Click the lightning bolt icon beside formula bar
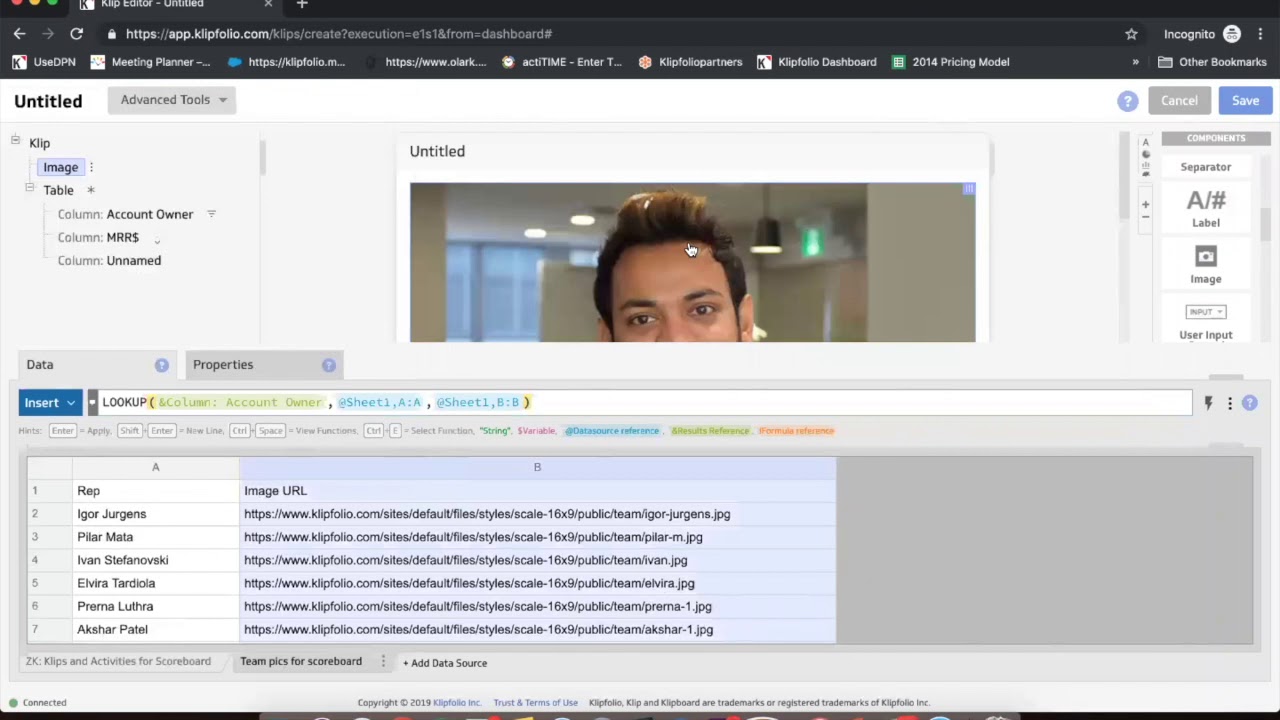The height and width of the screenshot is (720, 1280). pyautogui.click(x=1208, y=403)
